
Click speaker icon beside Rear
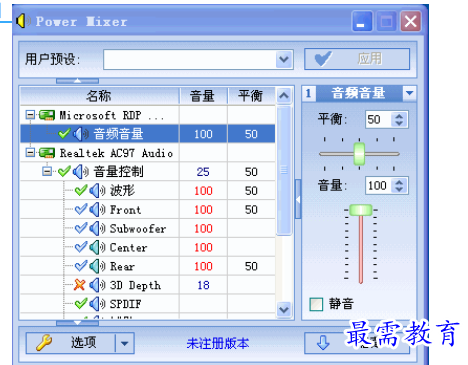click(x=97, y=266)
